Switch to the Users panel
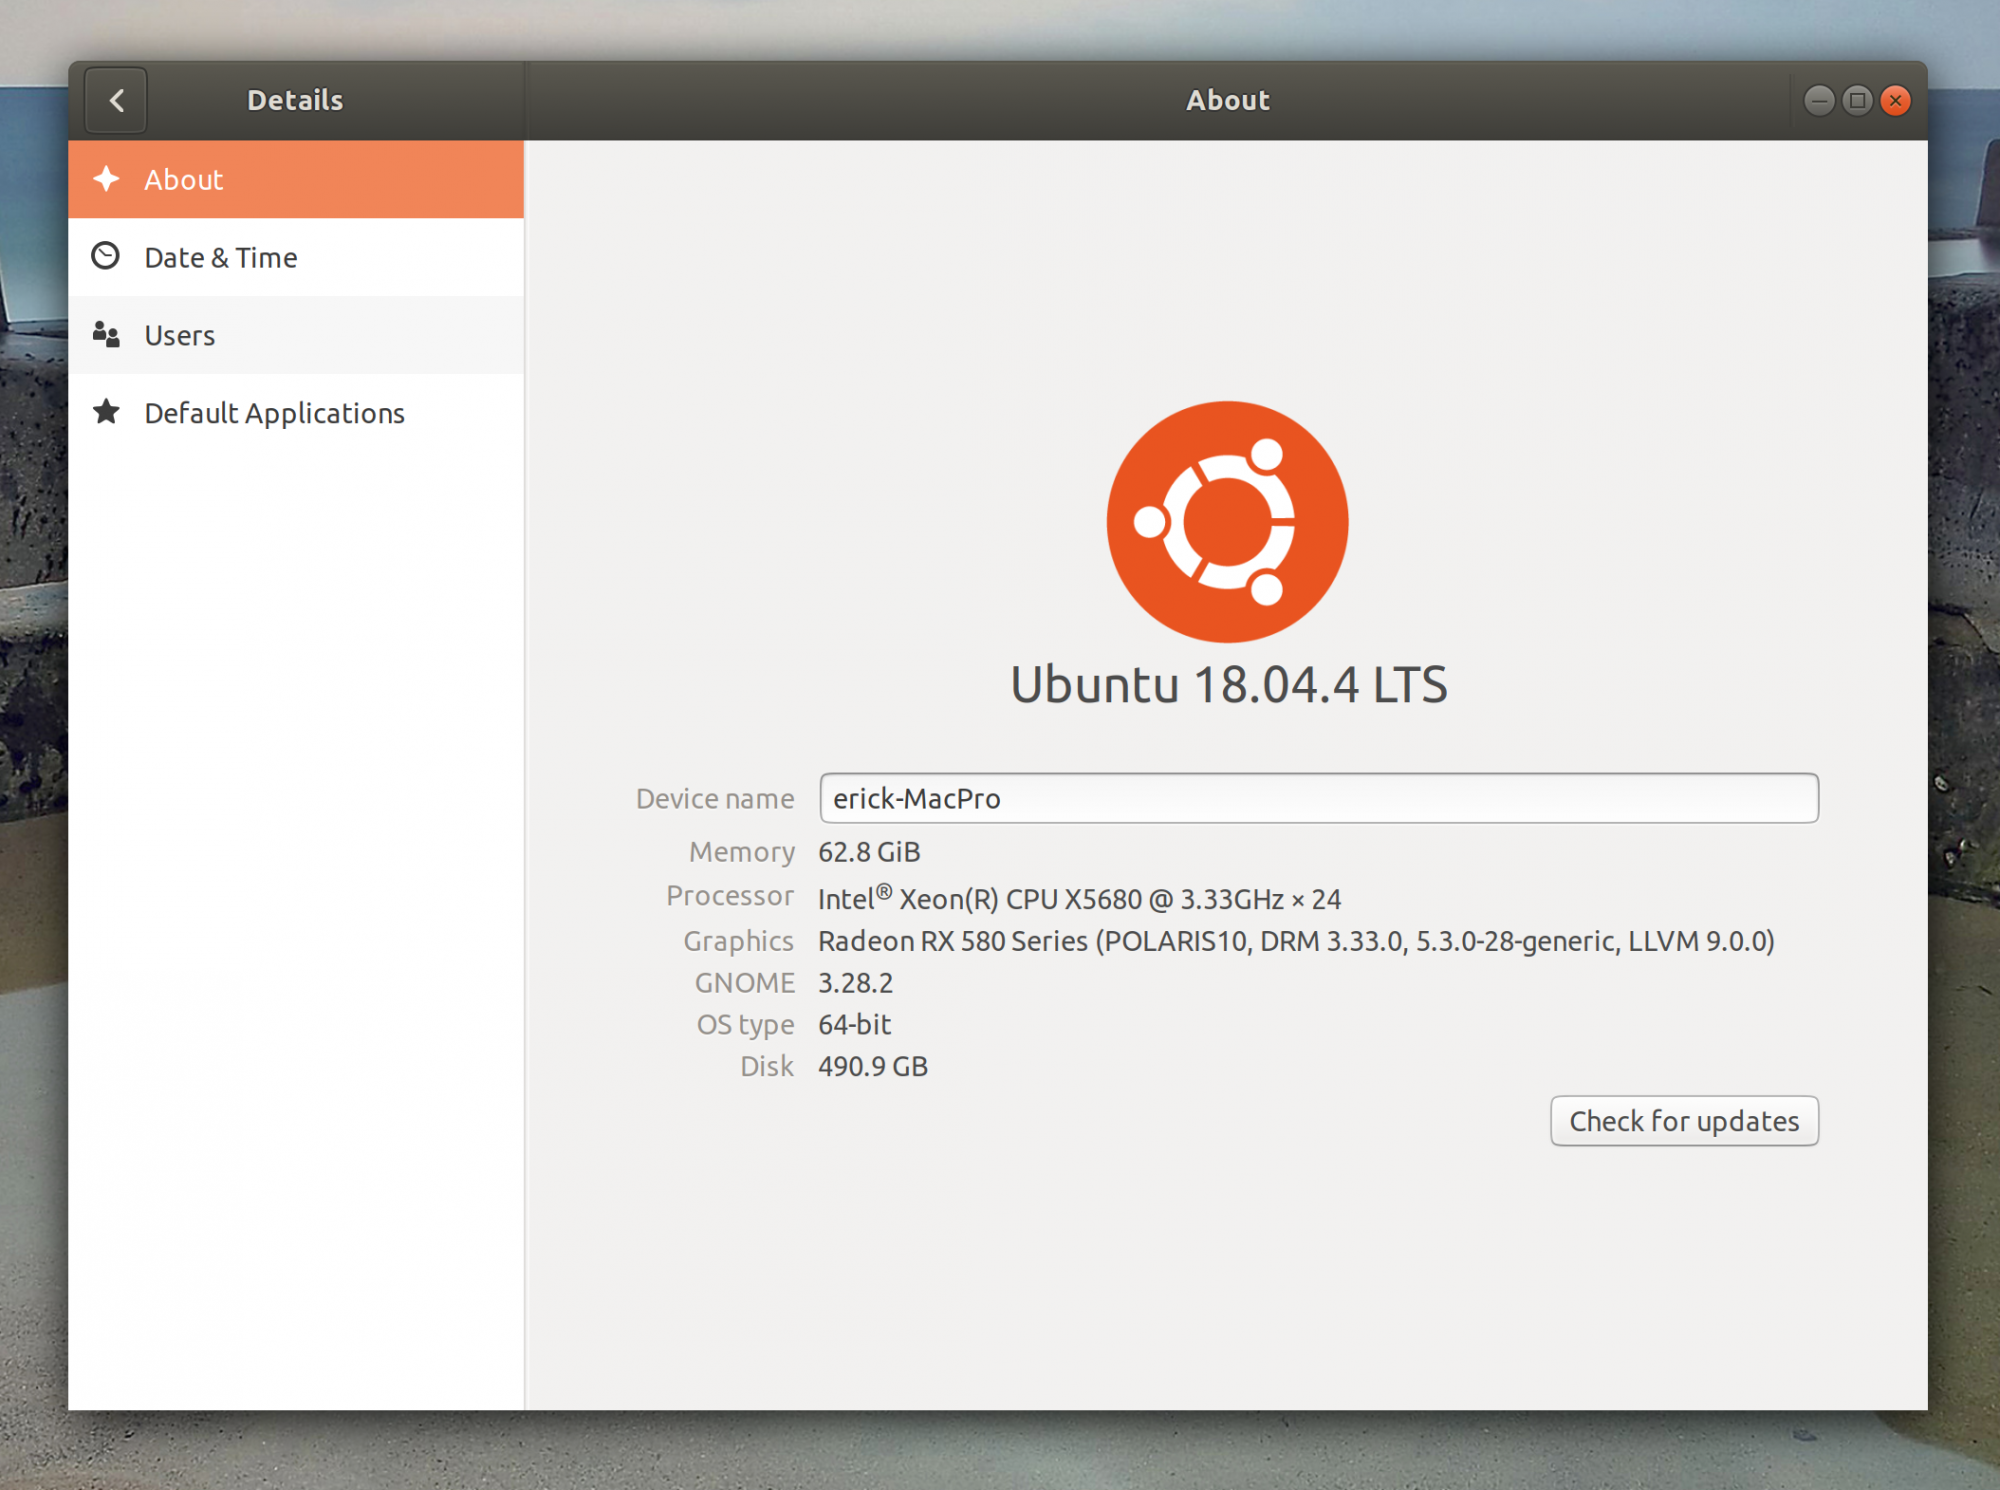2000x1490 pixels. (180, 336)
